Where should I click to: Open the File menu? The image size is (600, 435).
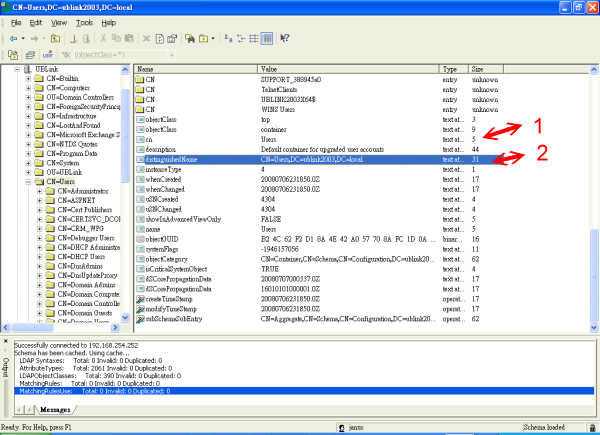click(x=16, y=23)
